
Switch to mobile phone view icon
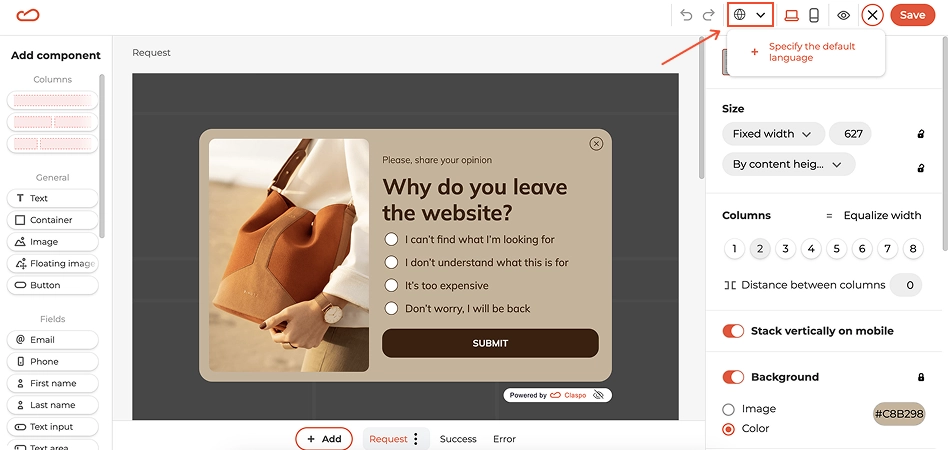[814, 15]
